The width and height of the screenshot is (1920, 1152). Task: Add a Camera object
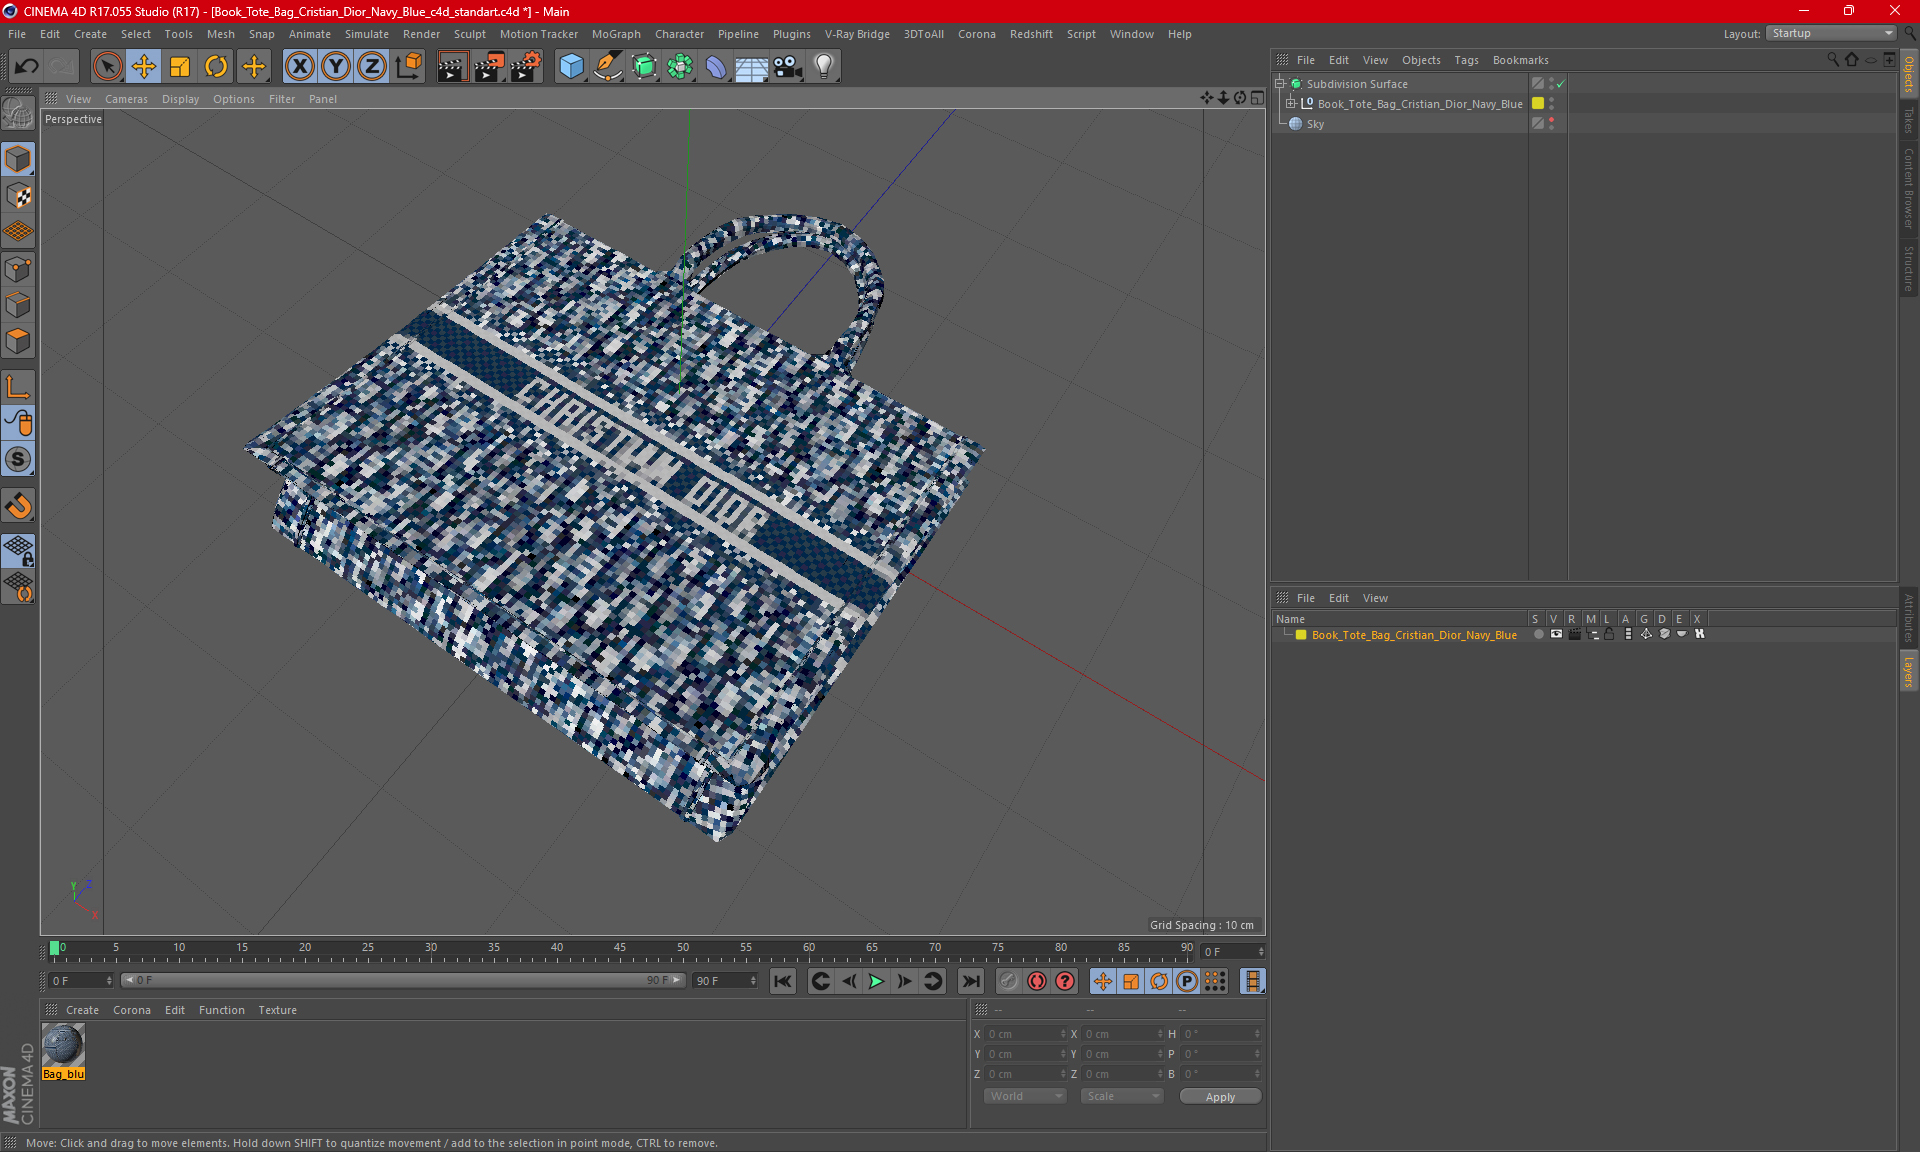click(x=788, y=67)
